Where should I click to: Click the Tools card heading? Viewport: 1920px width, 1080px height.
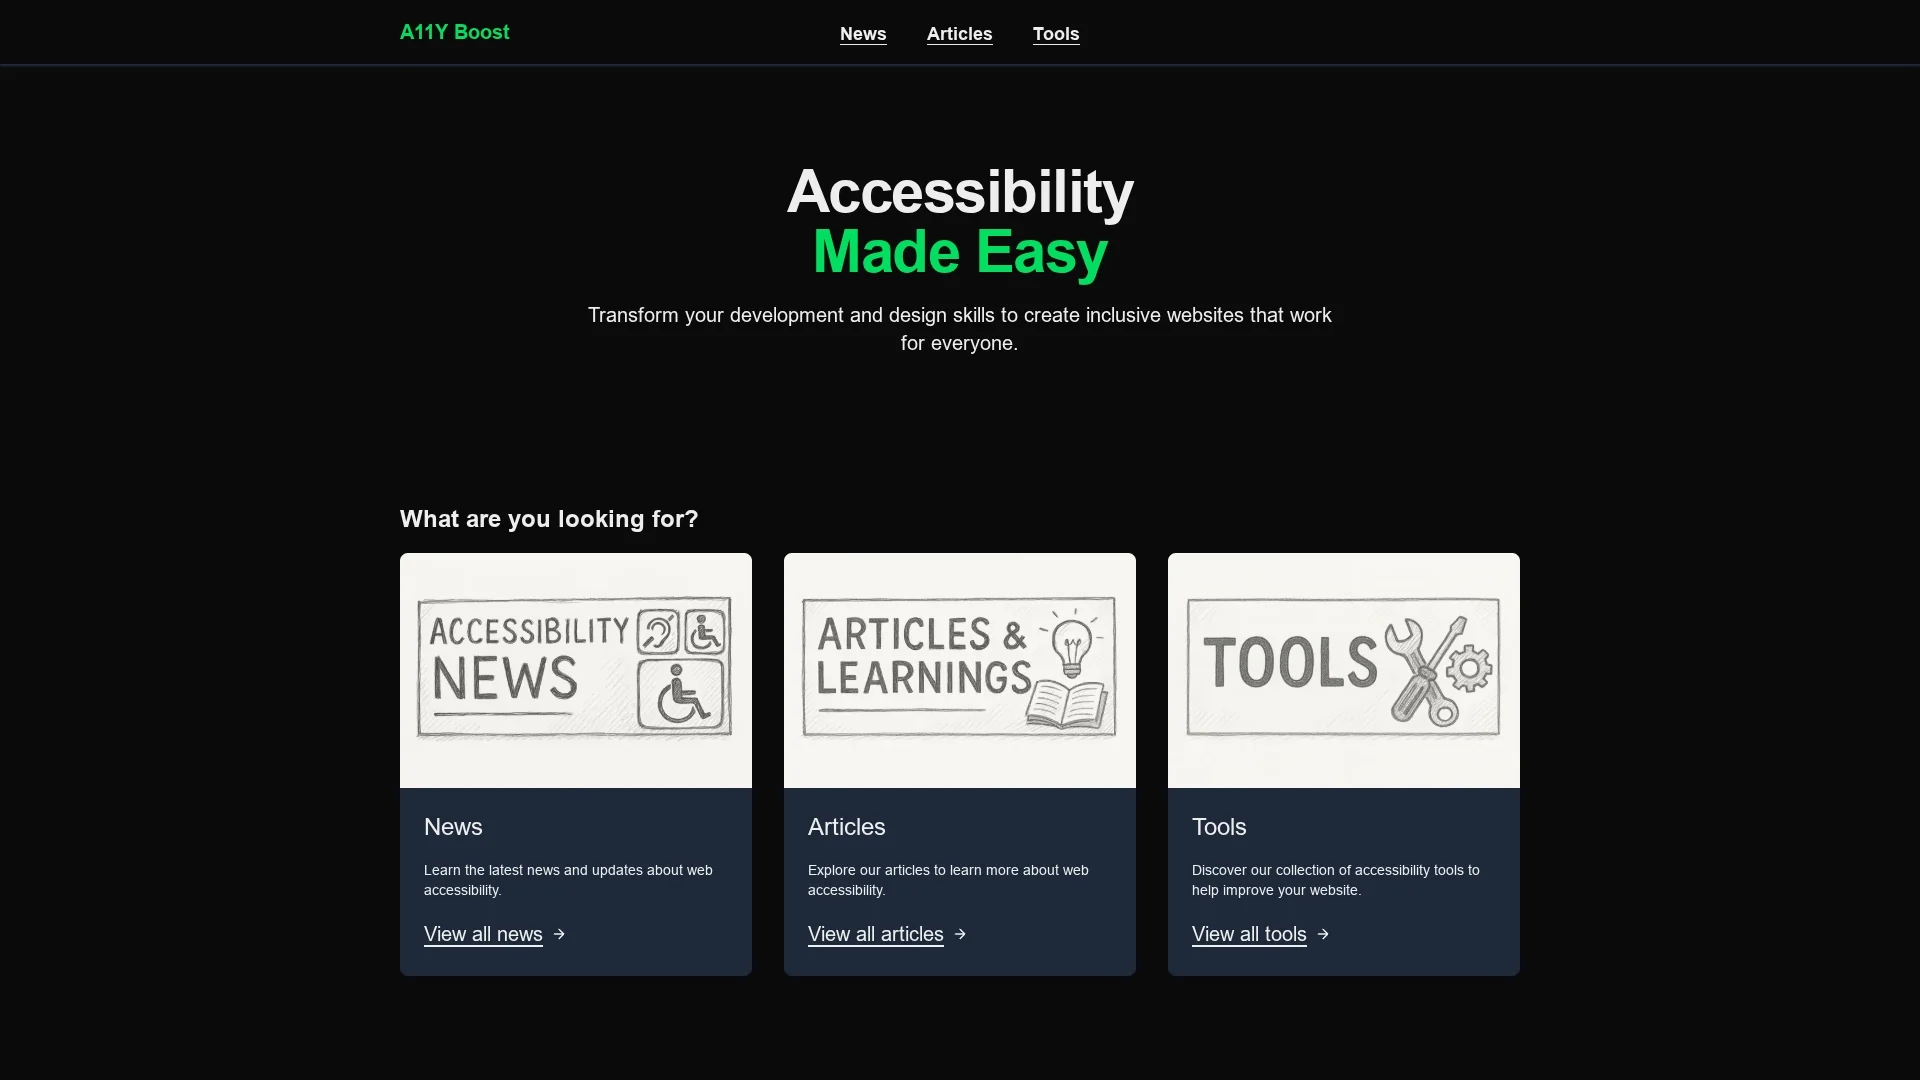(x=1219, y=827)
